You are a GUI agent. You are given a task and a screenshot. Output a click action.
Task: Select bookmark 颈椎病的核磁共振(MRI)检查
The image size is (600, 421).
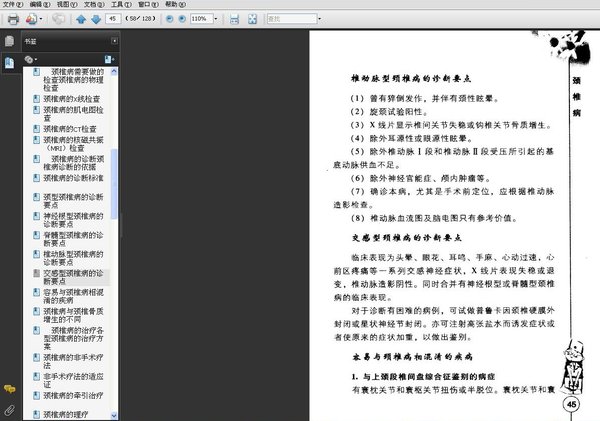point(73,144)
